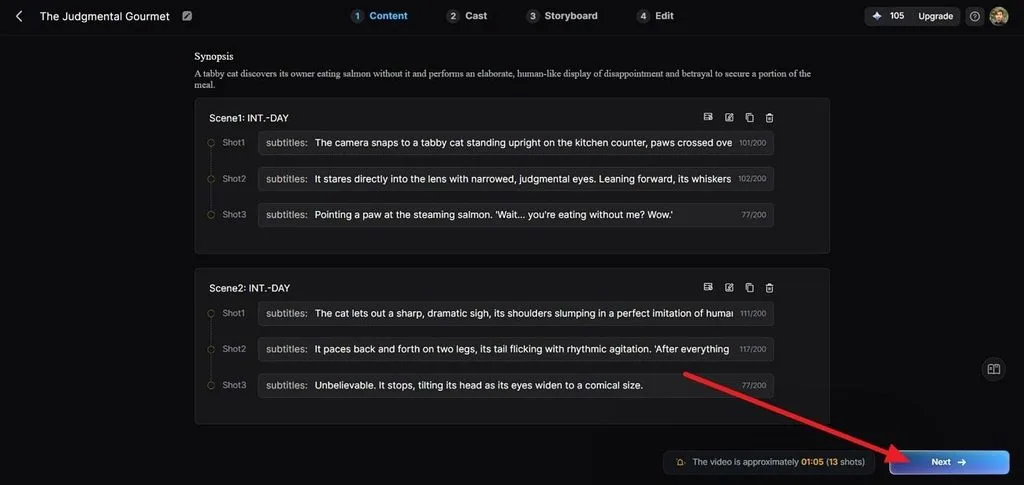Click Scene1 Shot3 subtitle about steaming salmon
The height and width of the screenshot is (485, 1024).
click(516, 215)
